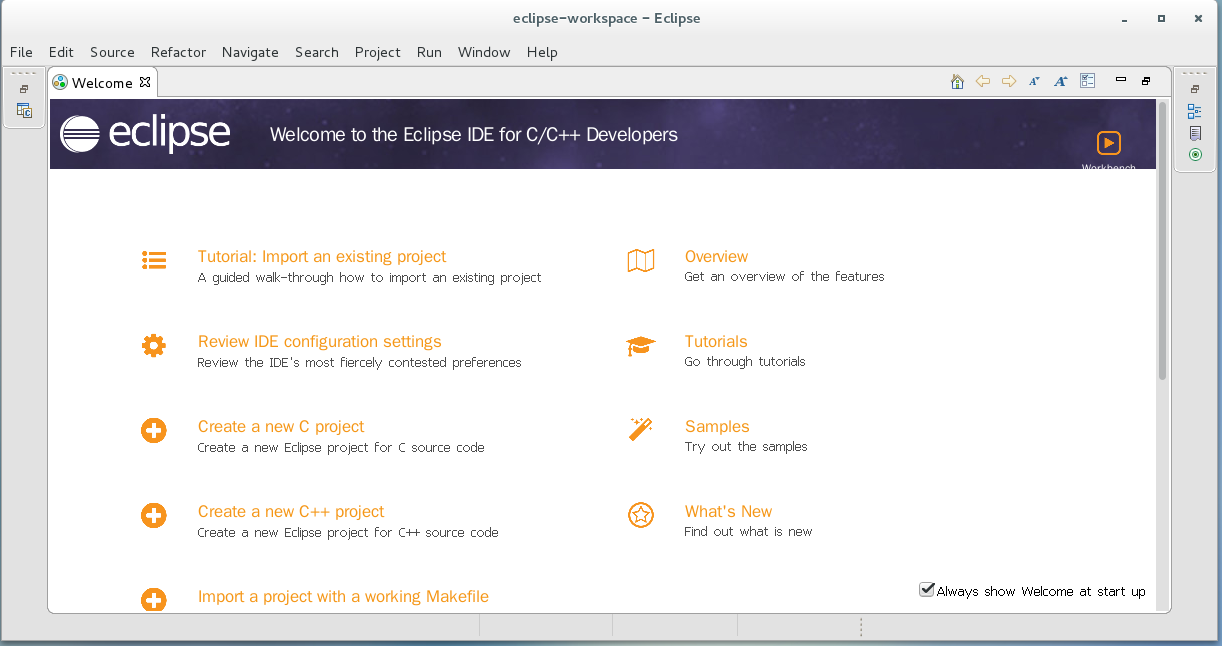Click star icon beside What's New
The image size is (1222, 646).
641,515
